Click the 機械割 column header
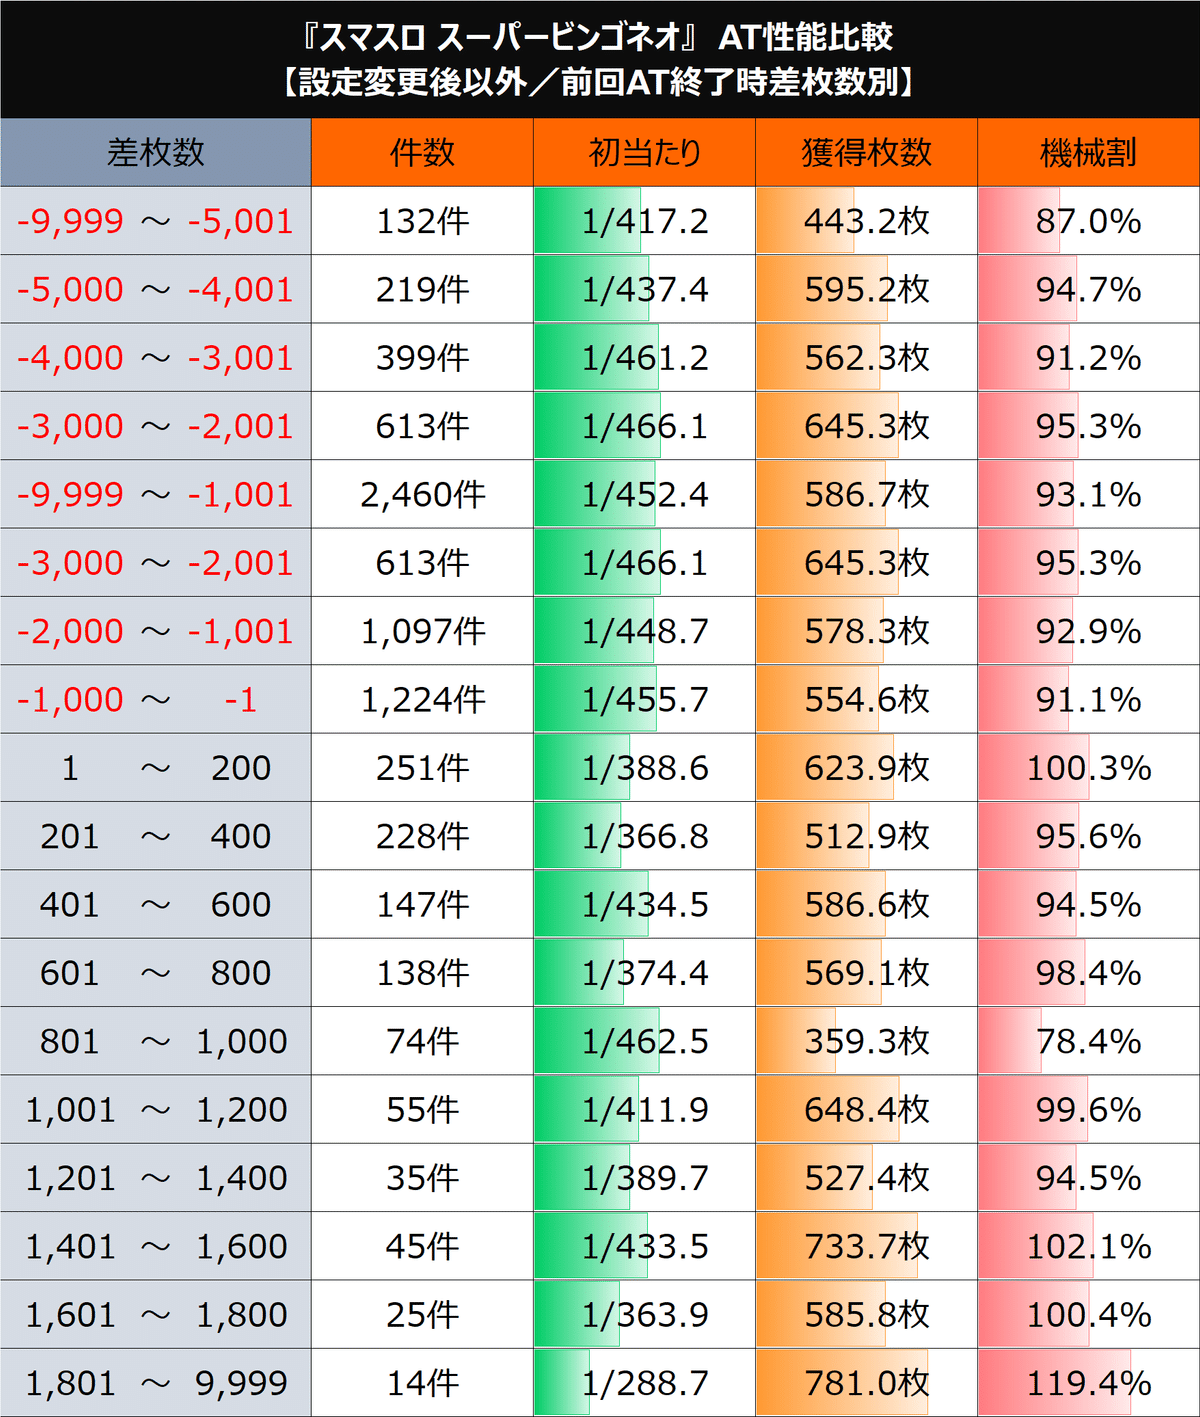The width and height of the screenshot is (1200, 1417). coord(1088,152)
